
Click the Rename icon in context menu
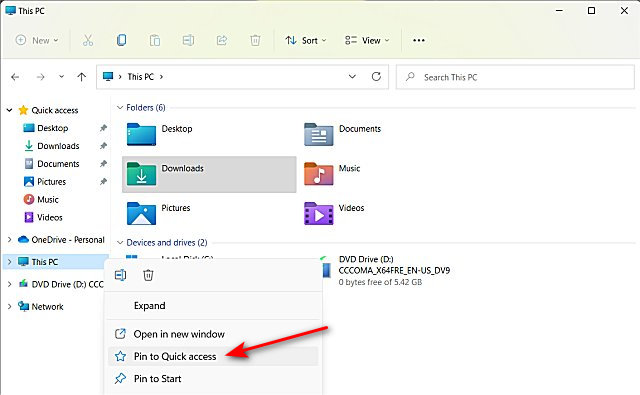point(120,275)
